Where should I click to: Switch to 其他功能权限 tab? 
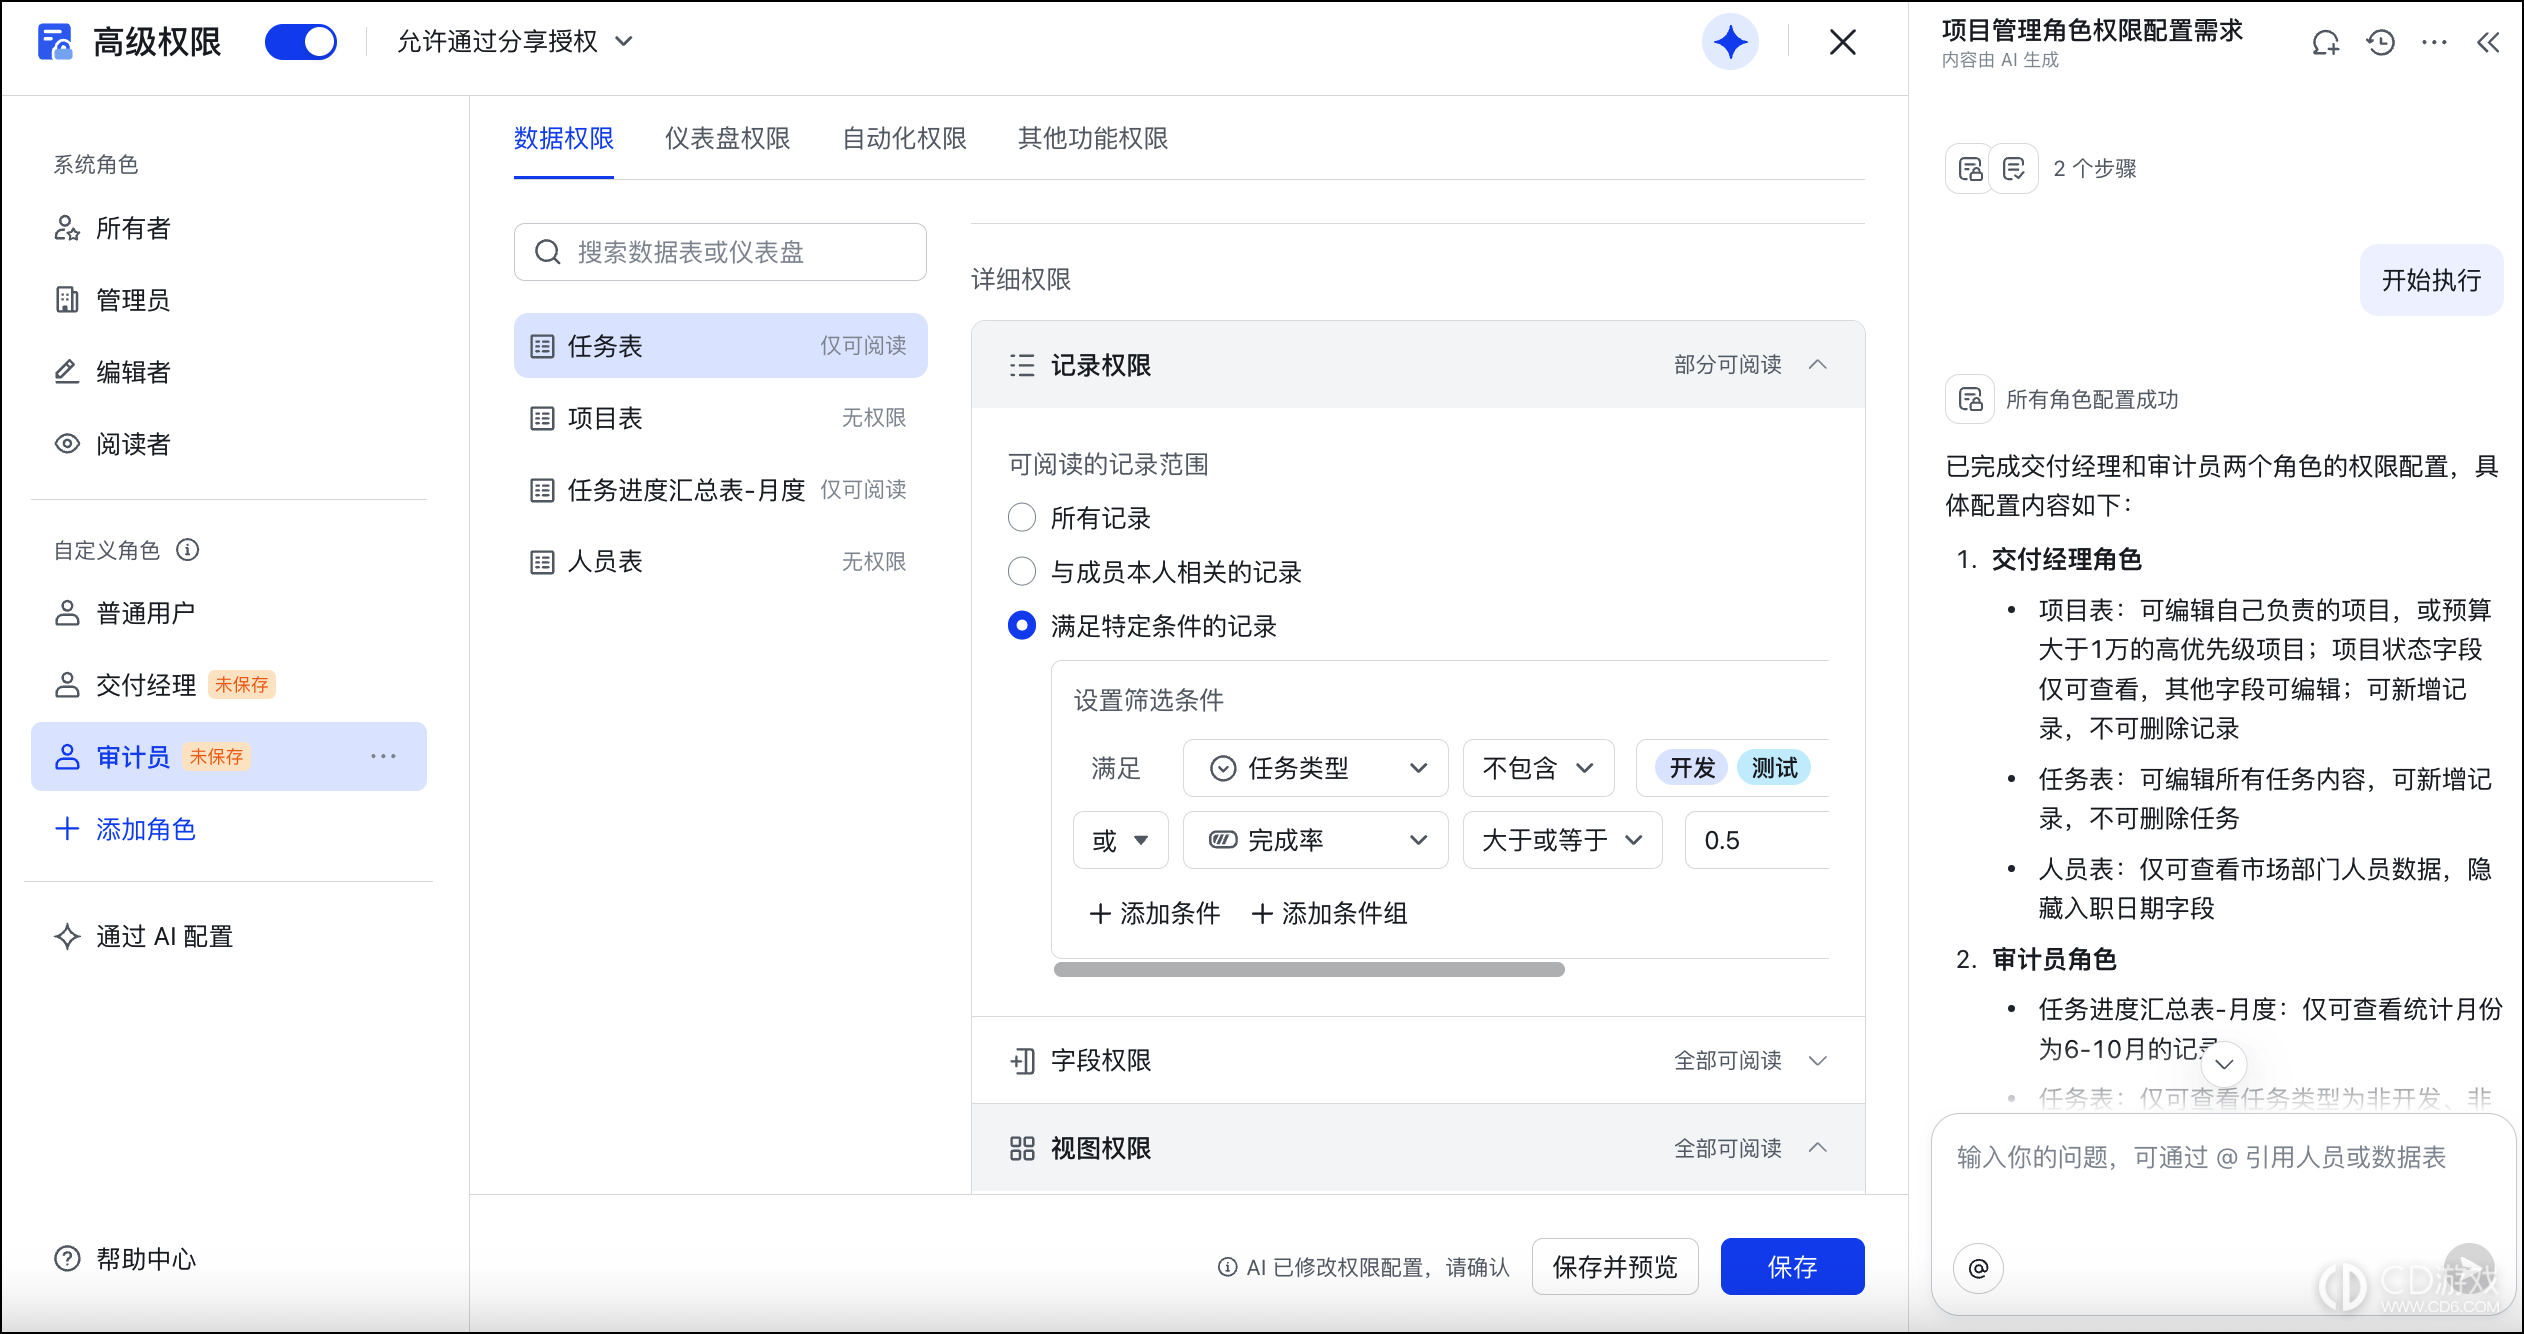(x=1093, y=138)
